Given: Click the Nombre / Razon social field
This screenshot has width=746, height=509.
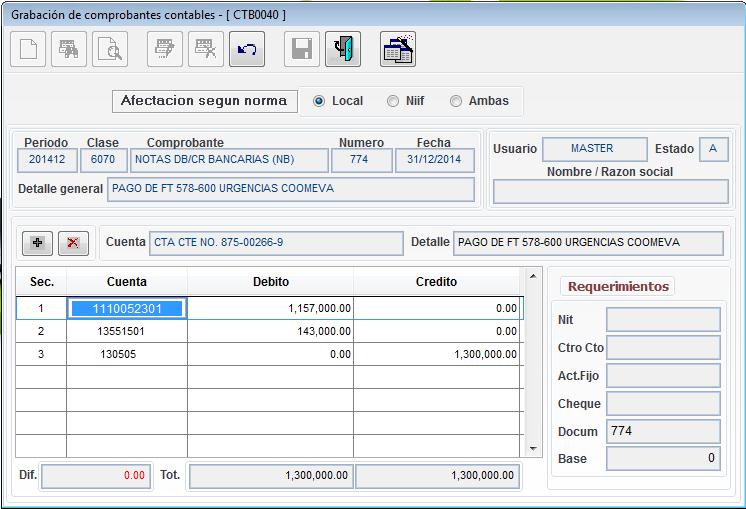Looking at the screenshot, I should pos(610,192).
